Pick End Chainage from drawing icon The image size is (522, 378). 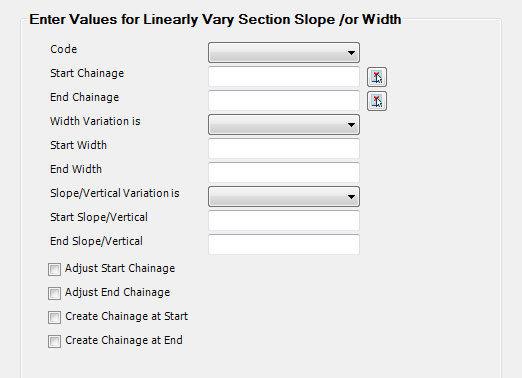pos(377,101)
